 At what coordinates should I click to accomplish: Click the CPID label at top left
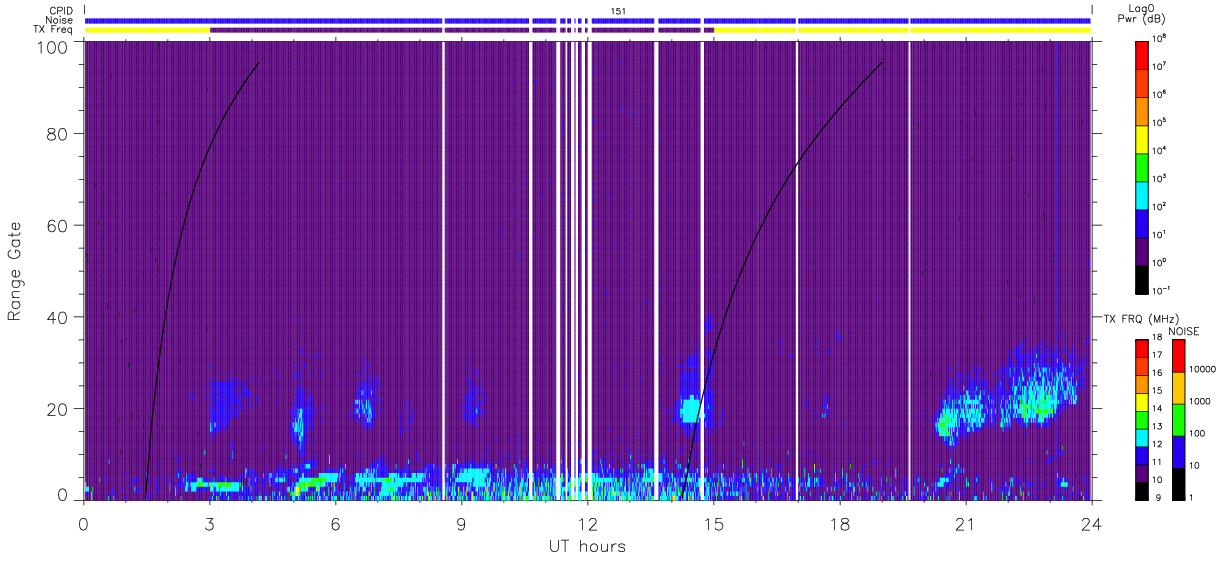click(x=60, y=10)
